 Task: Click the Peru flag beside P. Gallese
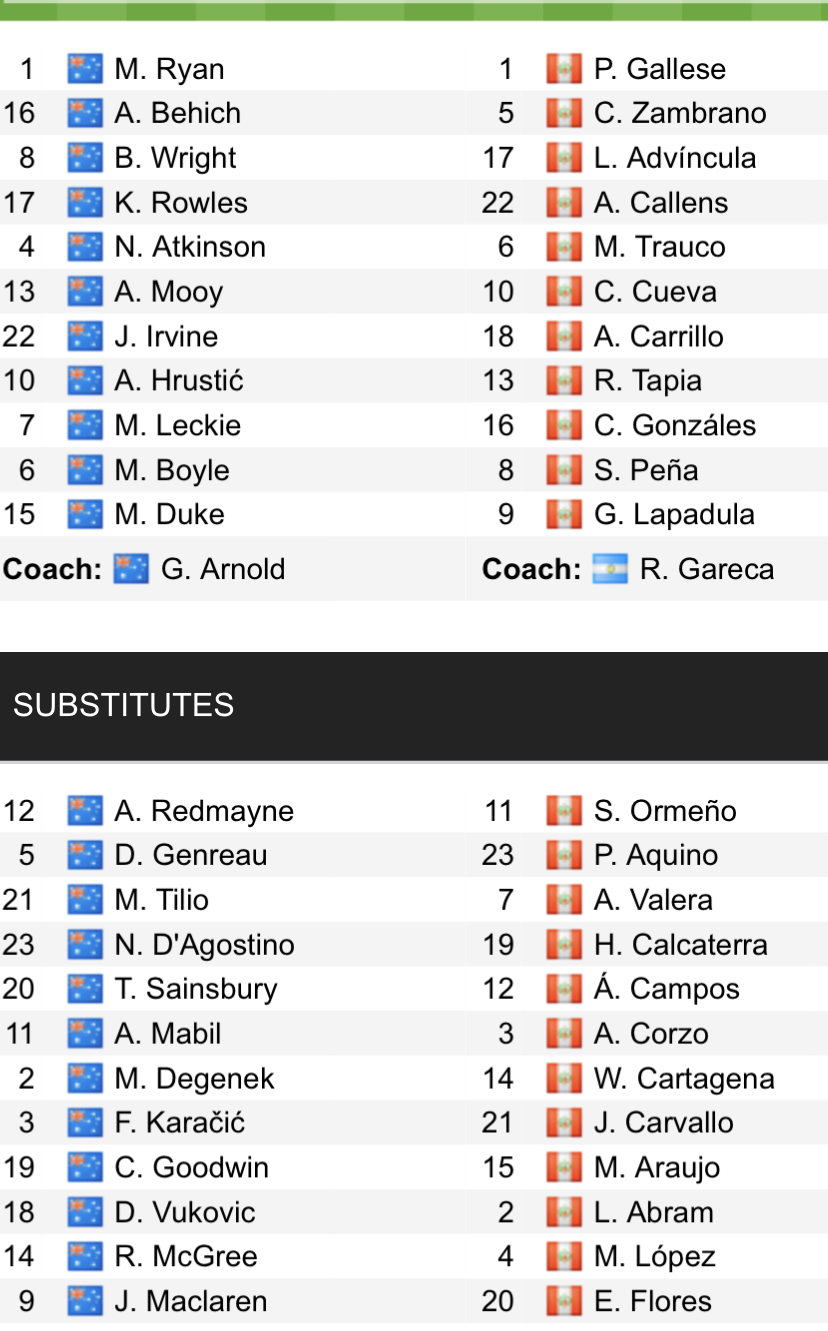click(x=564, y=69)
